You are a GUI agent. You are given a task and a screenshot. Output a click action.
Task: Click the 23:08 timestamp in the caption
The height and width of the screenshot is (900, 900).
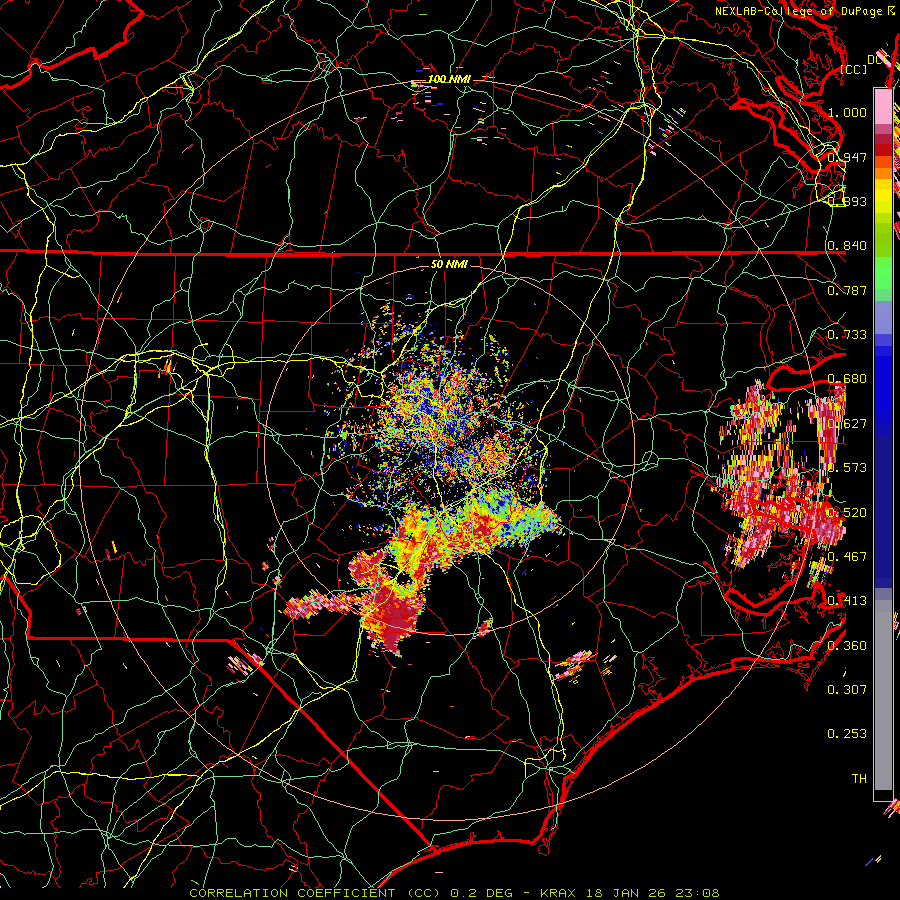[697, 893]
